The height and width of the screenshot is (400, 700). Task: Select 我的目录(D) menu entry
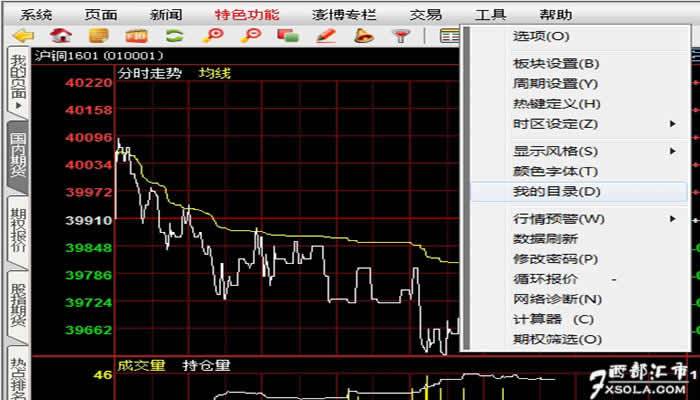(579, 192)
